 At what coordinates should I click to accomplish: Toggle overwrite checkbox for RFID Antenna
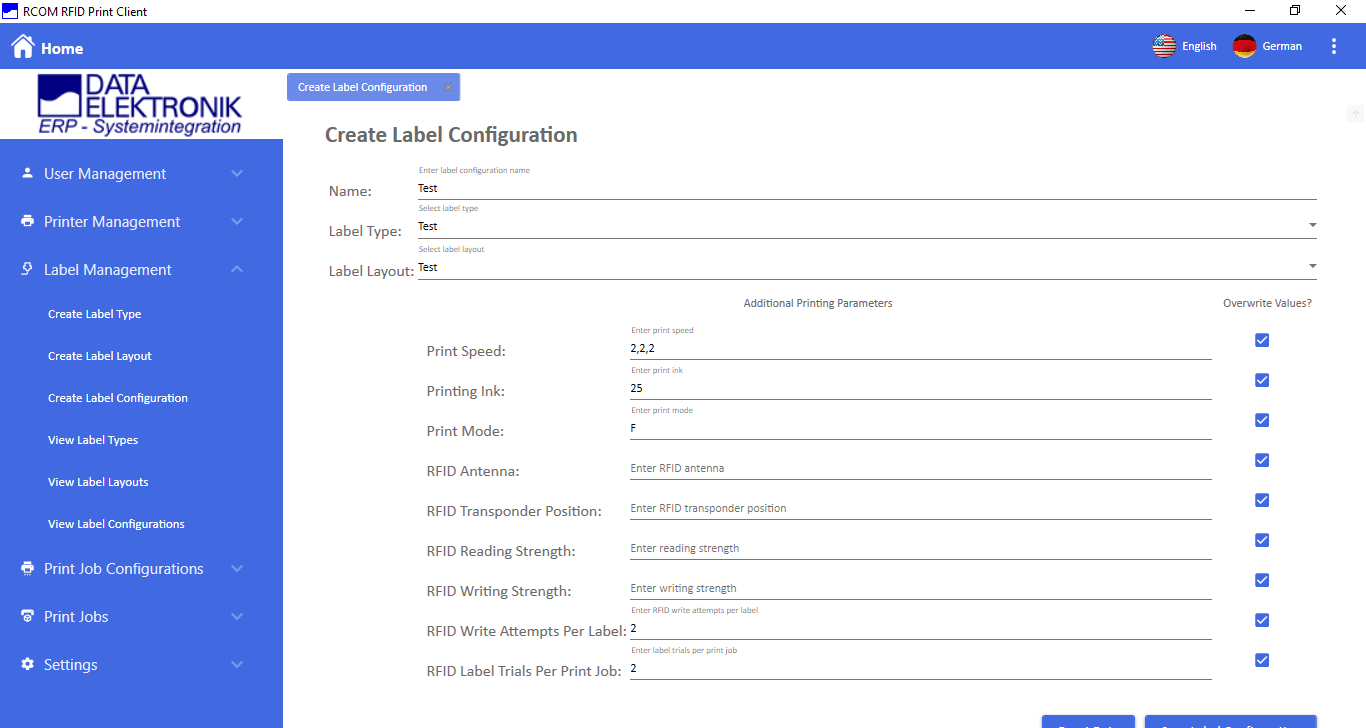1262,460
